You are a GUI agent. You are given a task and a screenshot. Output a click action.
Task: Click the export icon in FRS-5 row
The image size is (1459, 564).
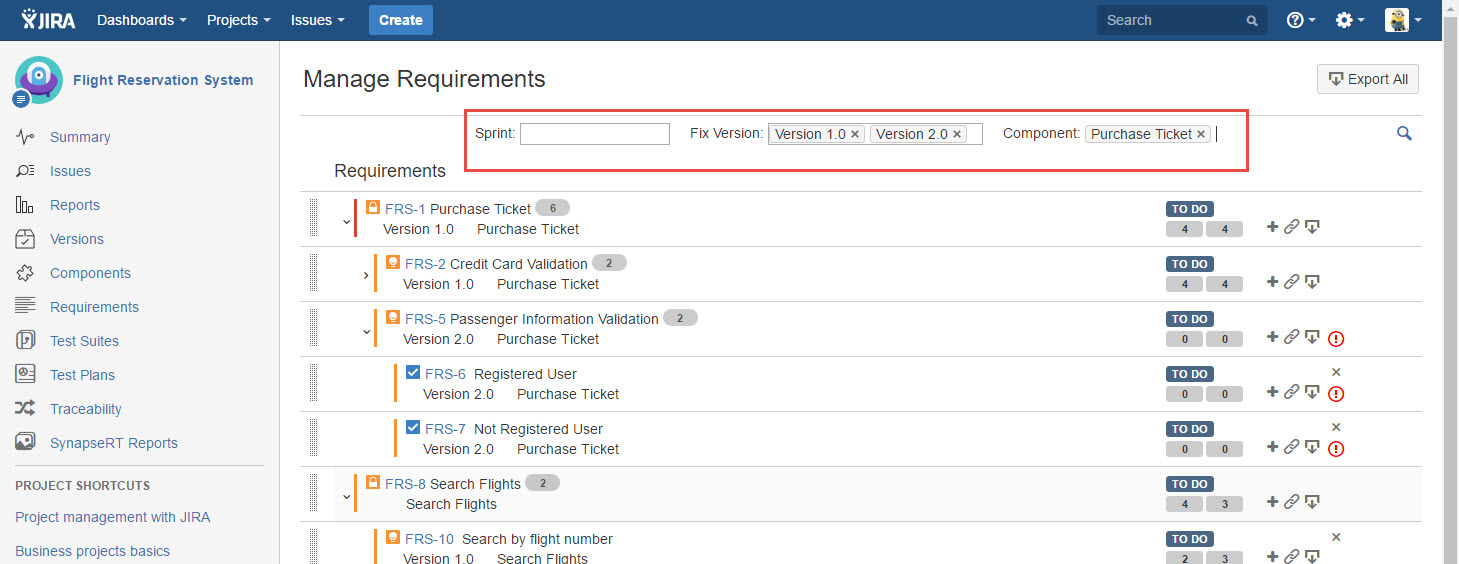pos(1312,337)
